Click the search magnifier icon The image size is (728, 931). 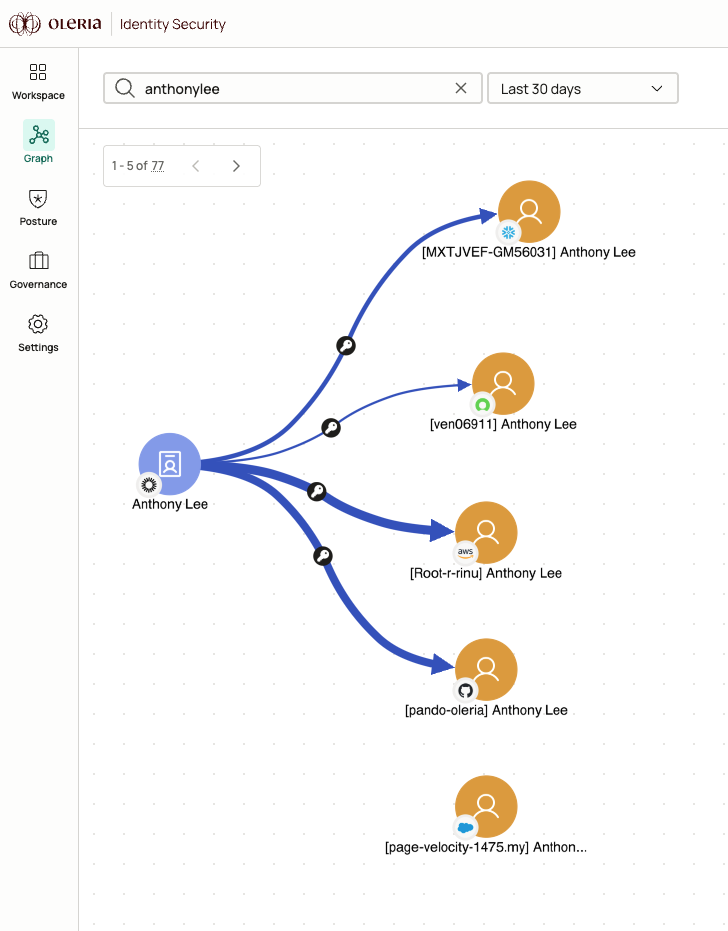125,88
